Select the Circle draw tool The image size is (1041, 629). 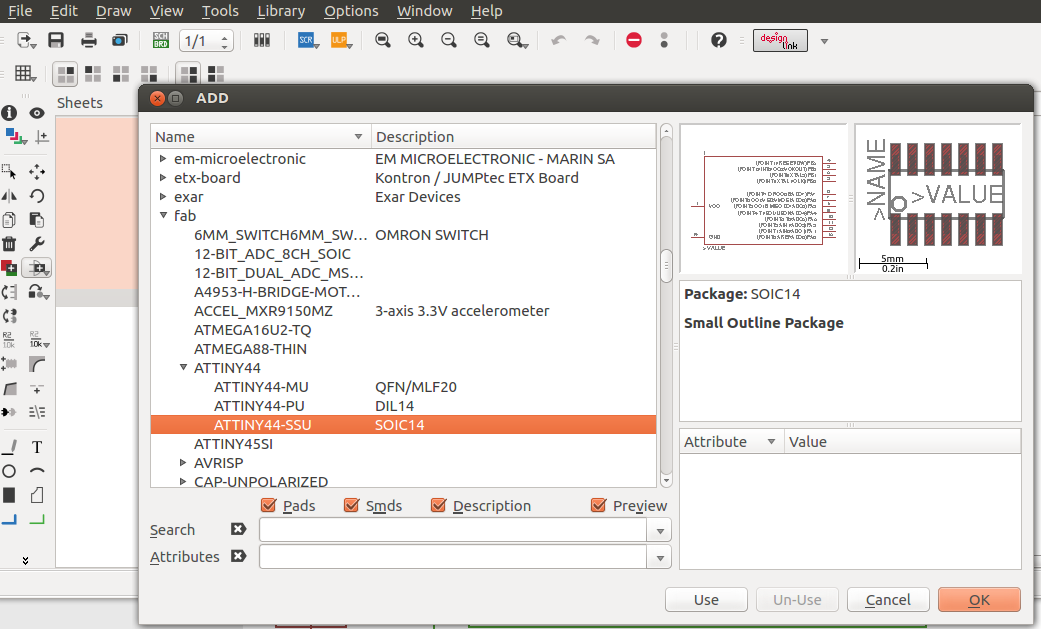[9, 471]
